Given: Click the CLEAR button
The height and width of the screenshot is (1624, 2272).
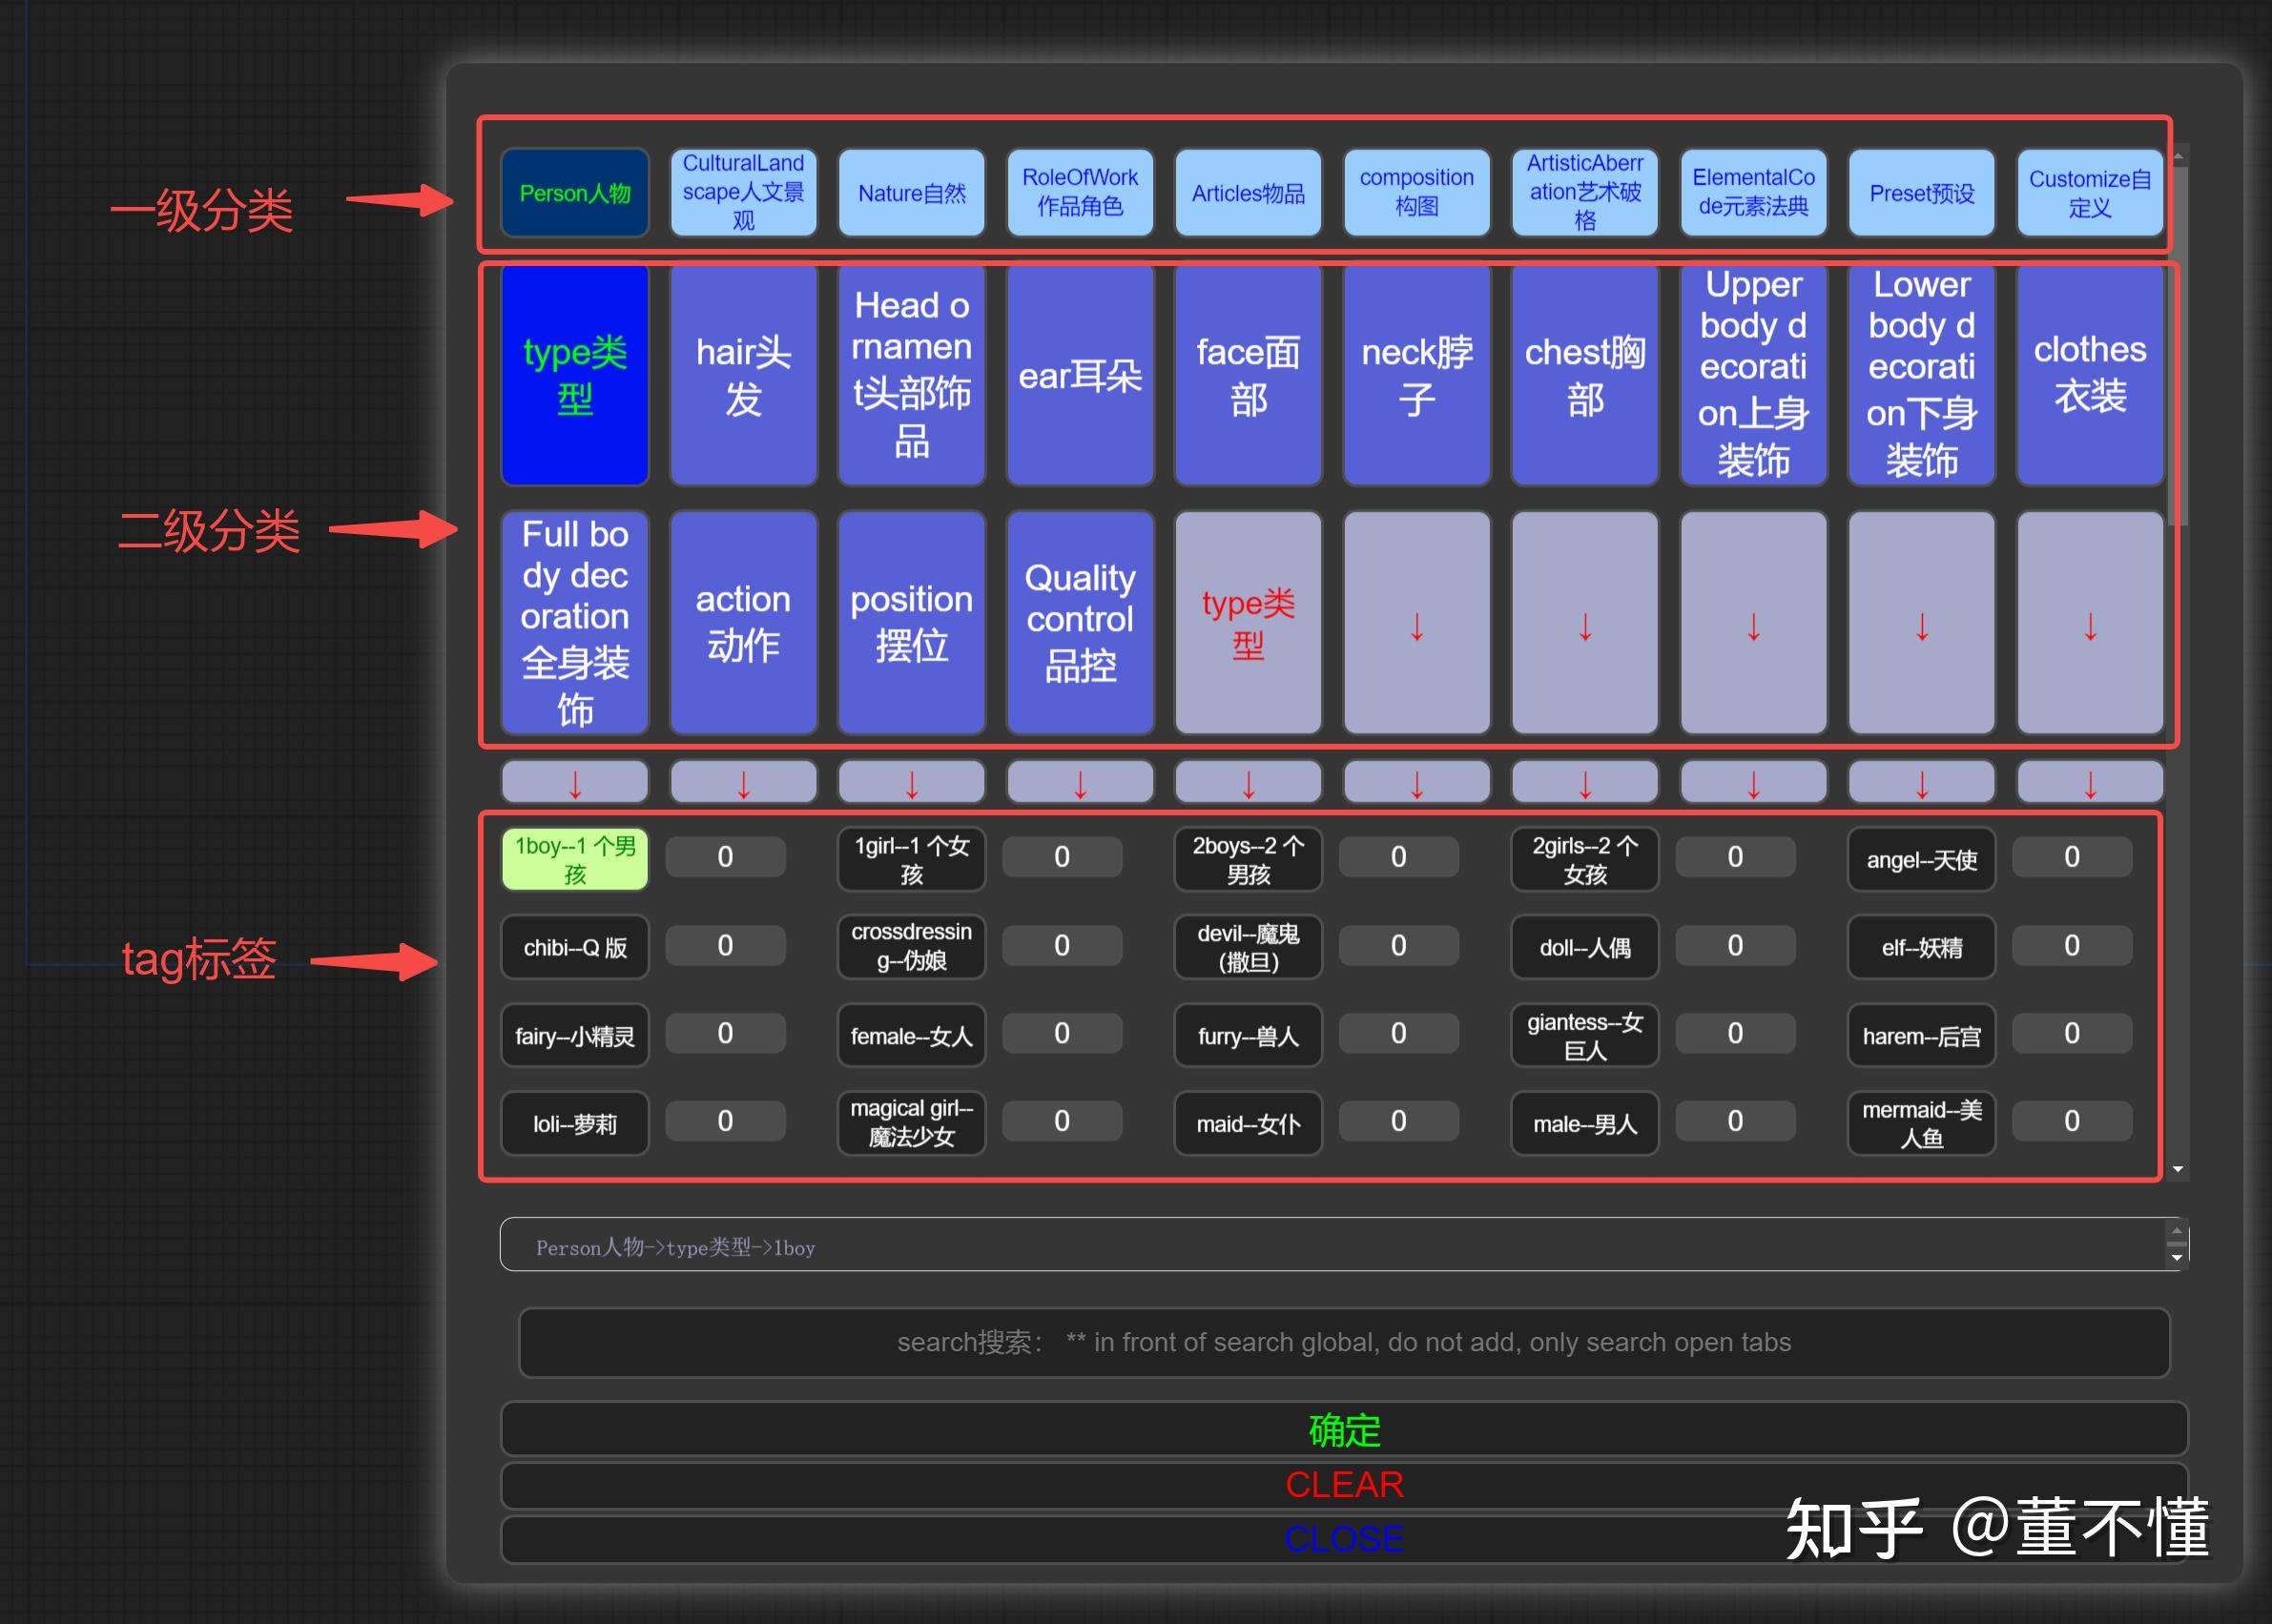Looking at the screenshot, I should pyautogui.click(x=1344, y=1484).
